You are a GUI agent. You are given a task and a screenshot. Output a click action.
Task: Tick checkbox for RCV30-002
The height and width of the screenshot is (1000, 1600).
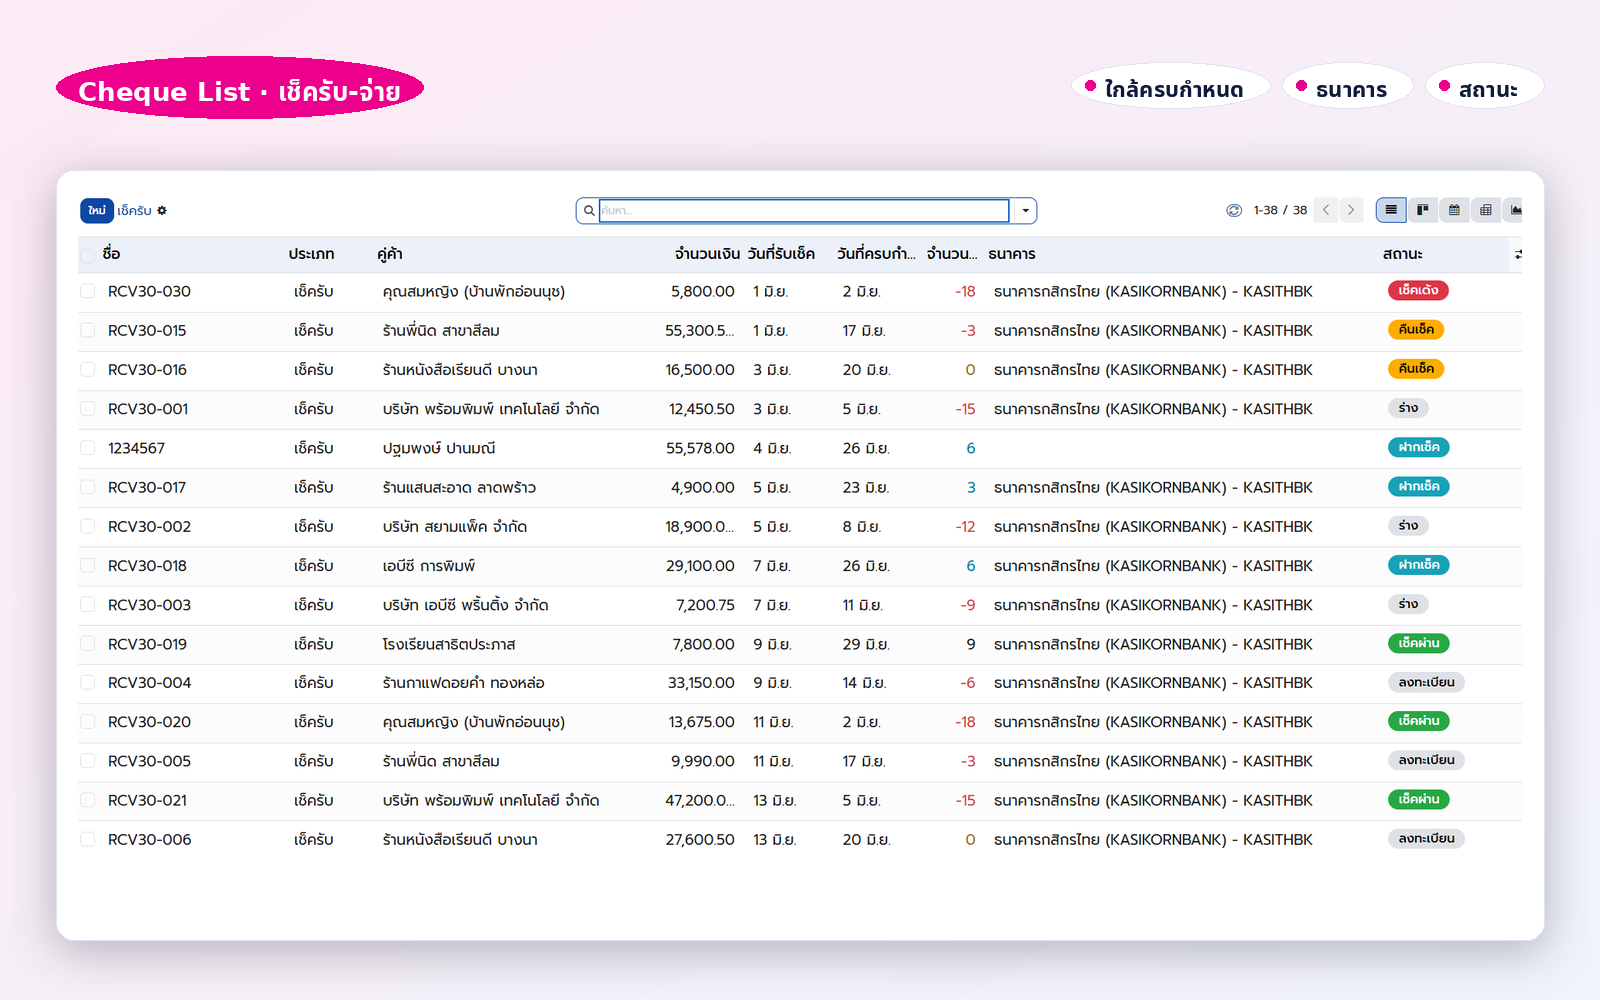click(x=88, y=526)
